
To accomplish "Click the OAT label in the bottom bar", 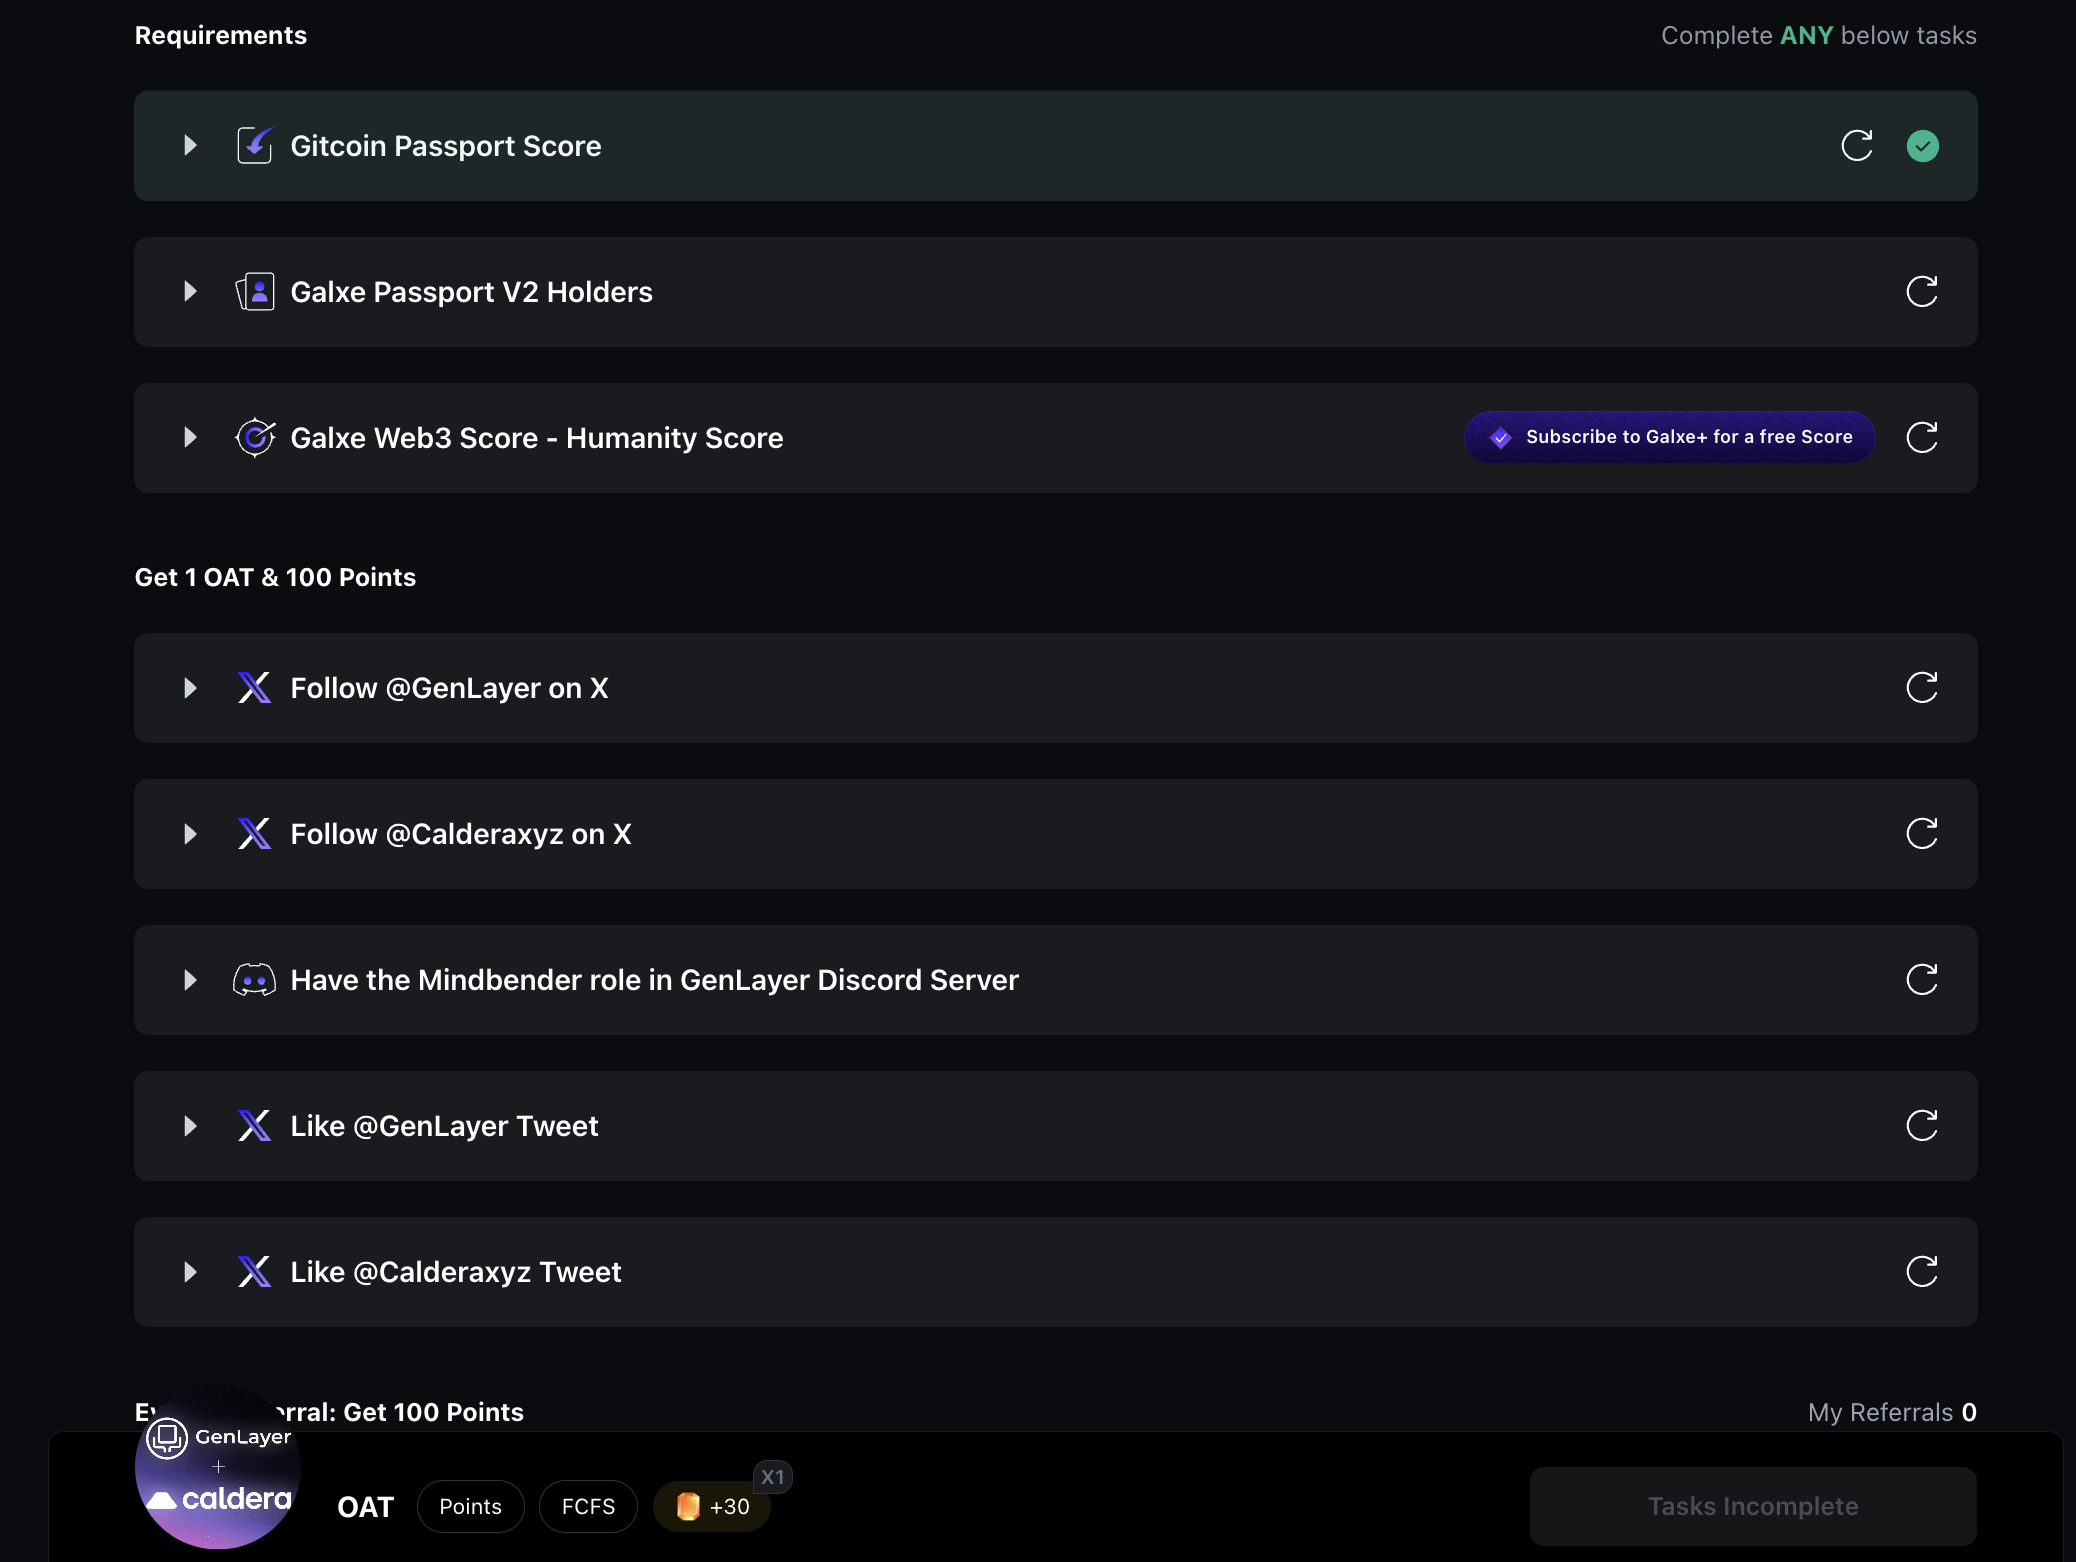I will pos(366,1507).
